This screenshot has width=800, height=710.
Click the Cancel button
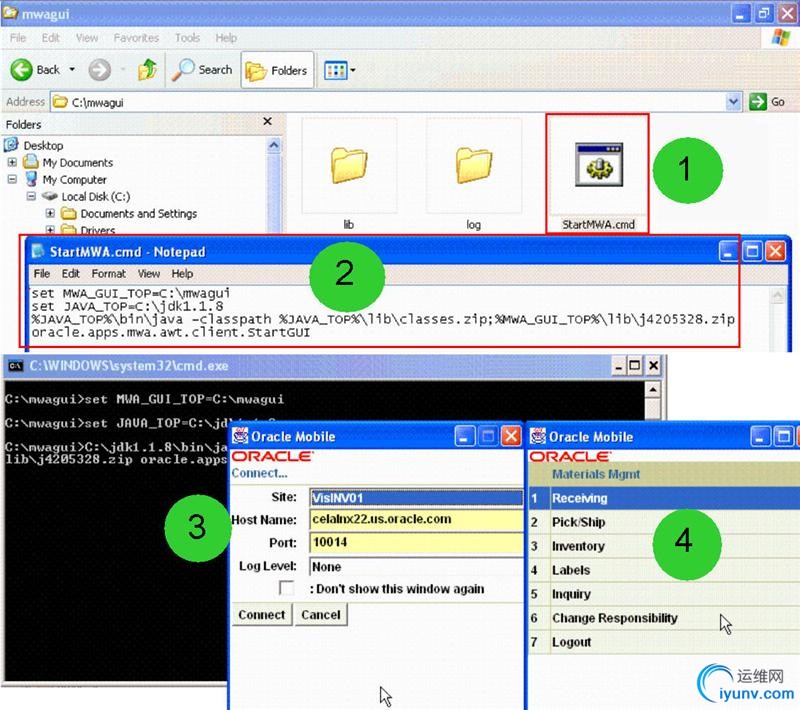[320, 615]
